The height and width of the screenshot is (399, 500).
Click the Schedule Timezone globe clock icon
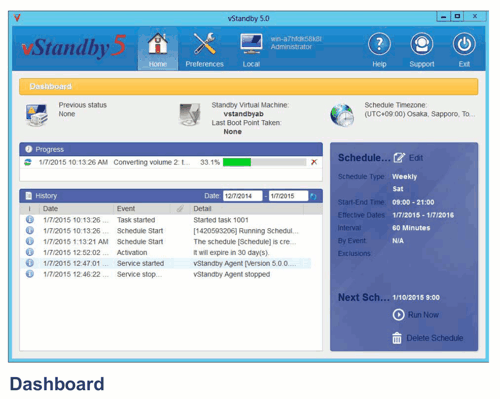tap(342, 115)
